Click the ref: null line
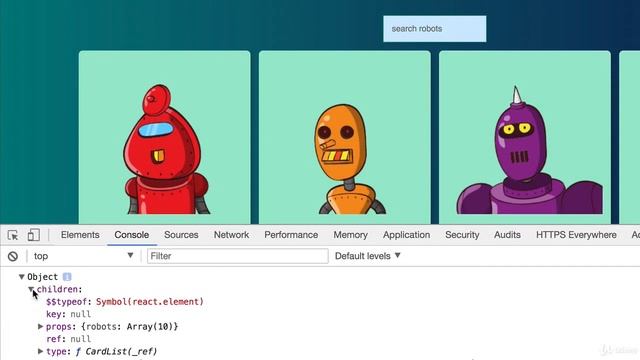The width and height of the screenshot is (640, 360). pyautogui.click(x=69, y=339)
